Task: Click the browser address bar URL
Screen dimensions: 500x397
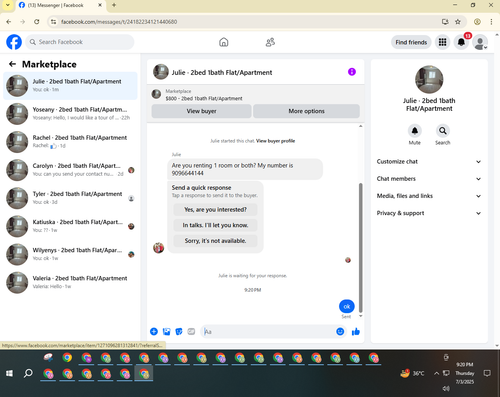Action: click(119, 22)
